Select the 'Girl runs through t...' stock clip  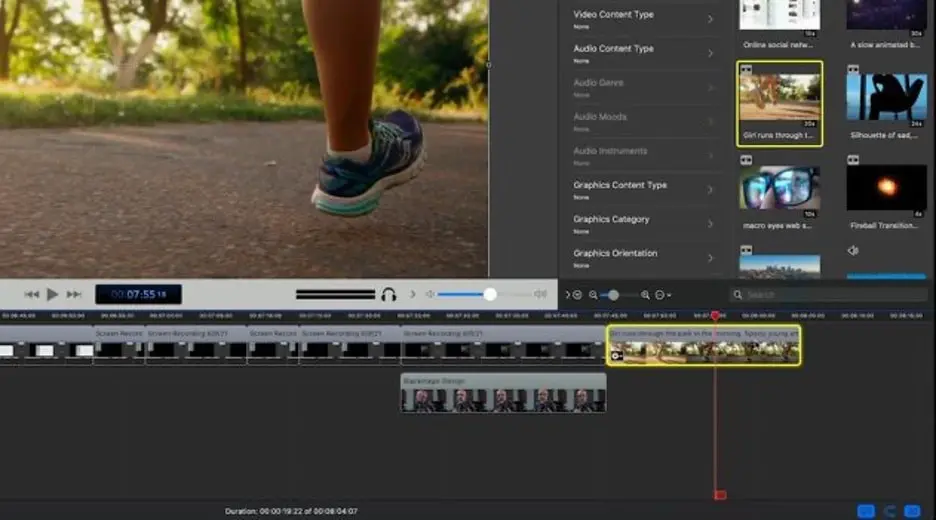(x=780, y=97)
